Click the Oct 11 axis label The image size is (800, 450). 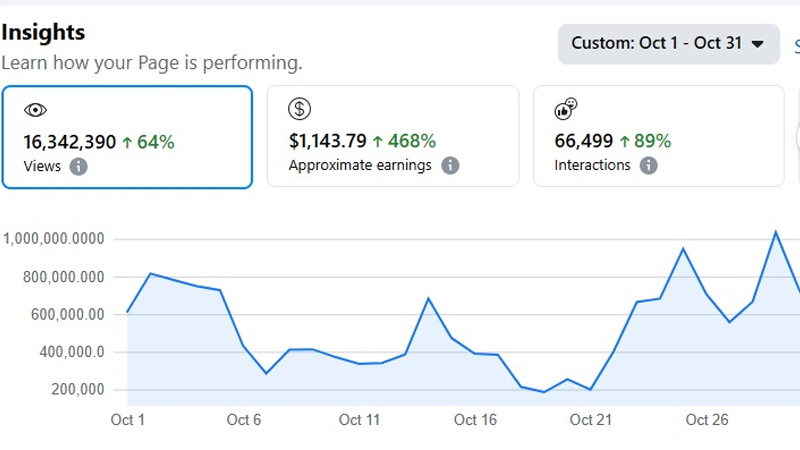coord(359,420)
